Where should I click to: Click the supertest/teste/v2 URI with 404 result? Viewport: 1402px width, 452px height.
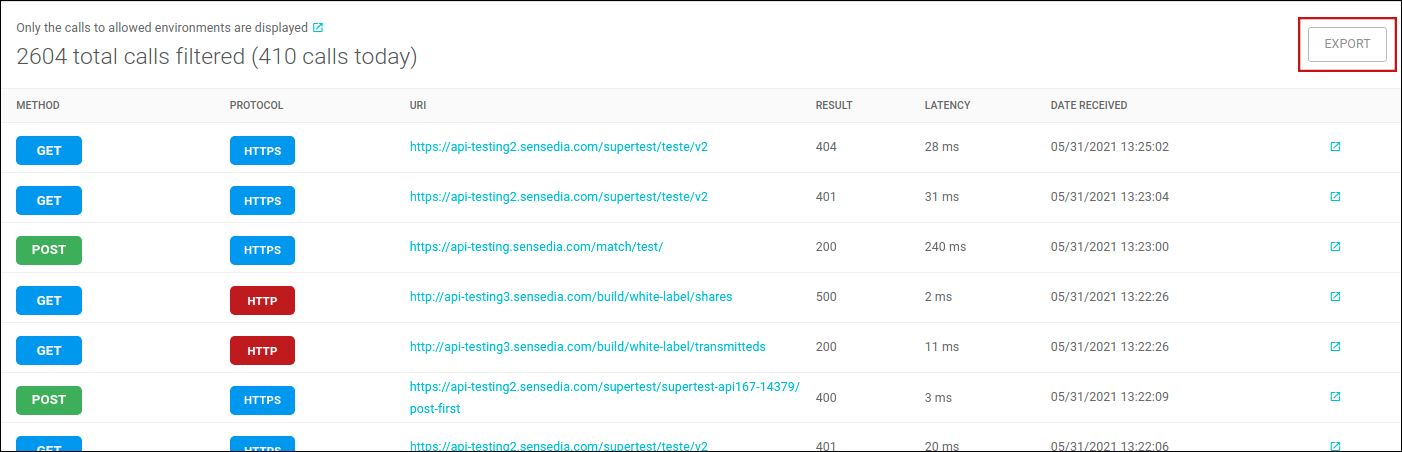tap(558, 147)
